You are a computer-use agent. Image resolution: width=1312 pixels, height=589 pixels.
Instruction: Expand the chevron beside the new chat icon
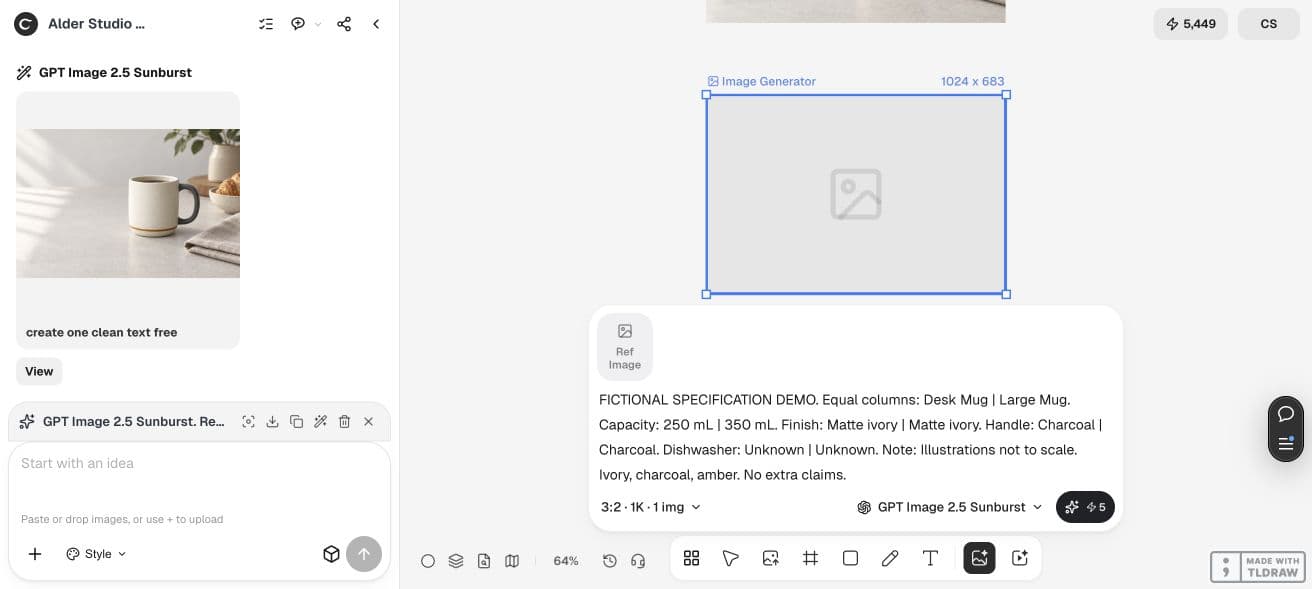[x=318, y=24]
